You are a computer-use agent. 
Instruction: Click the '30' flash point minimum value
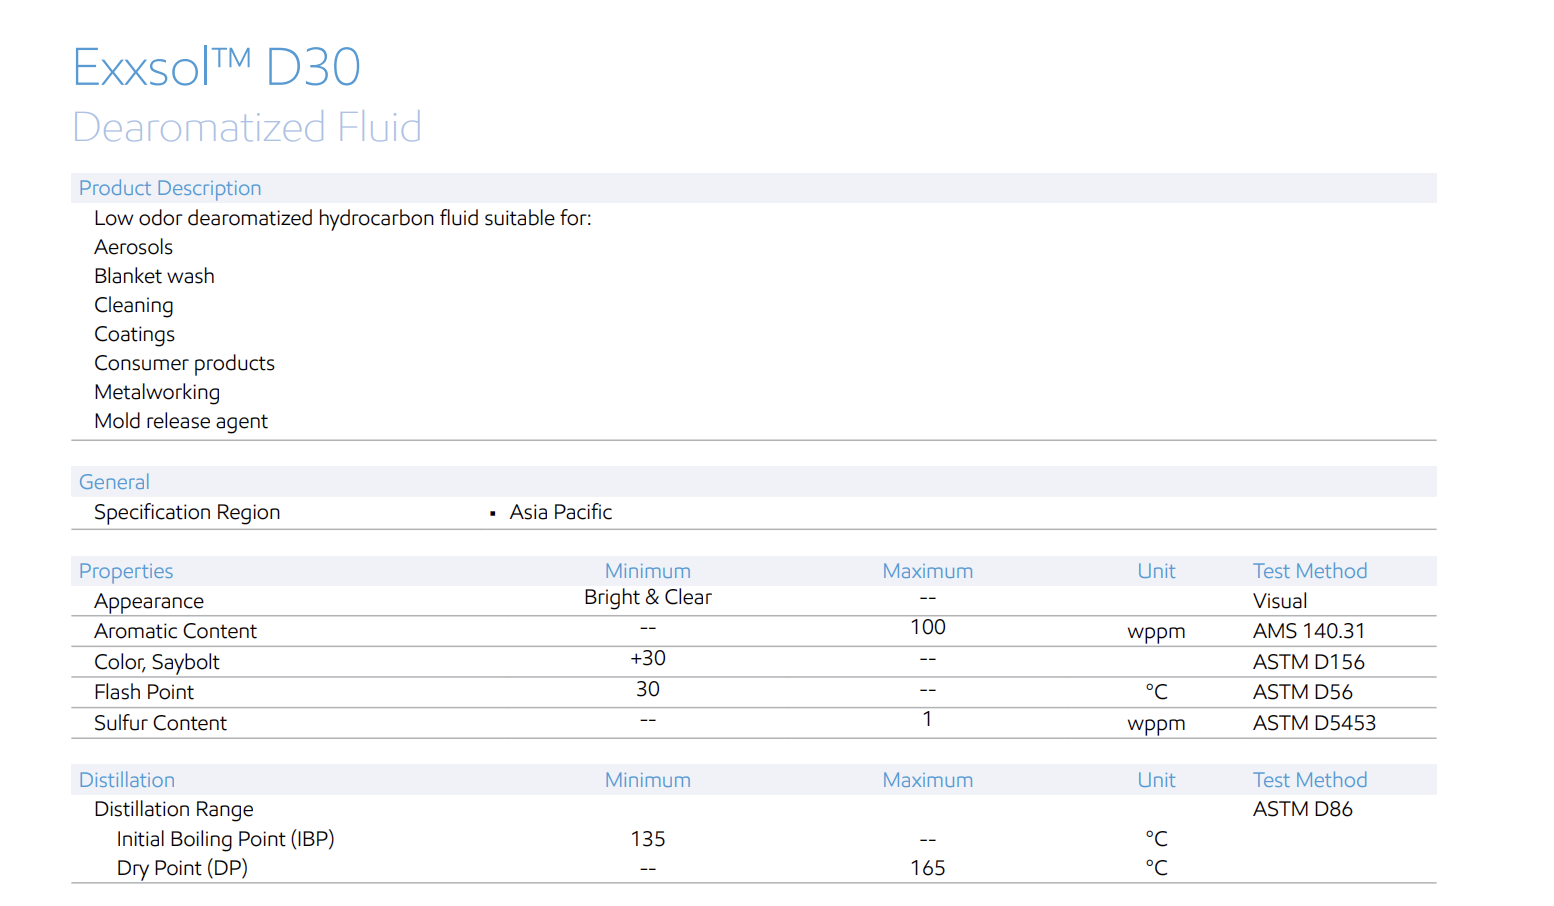coord(648,689)
